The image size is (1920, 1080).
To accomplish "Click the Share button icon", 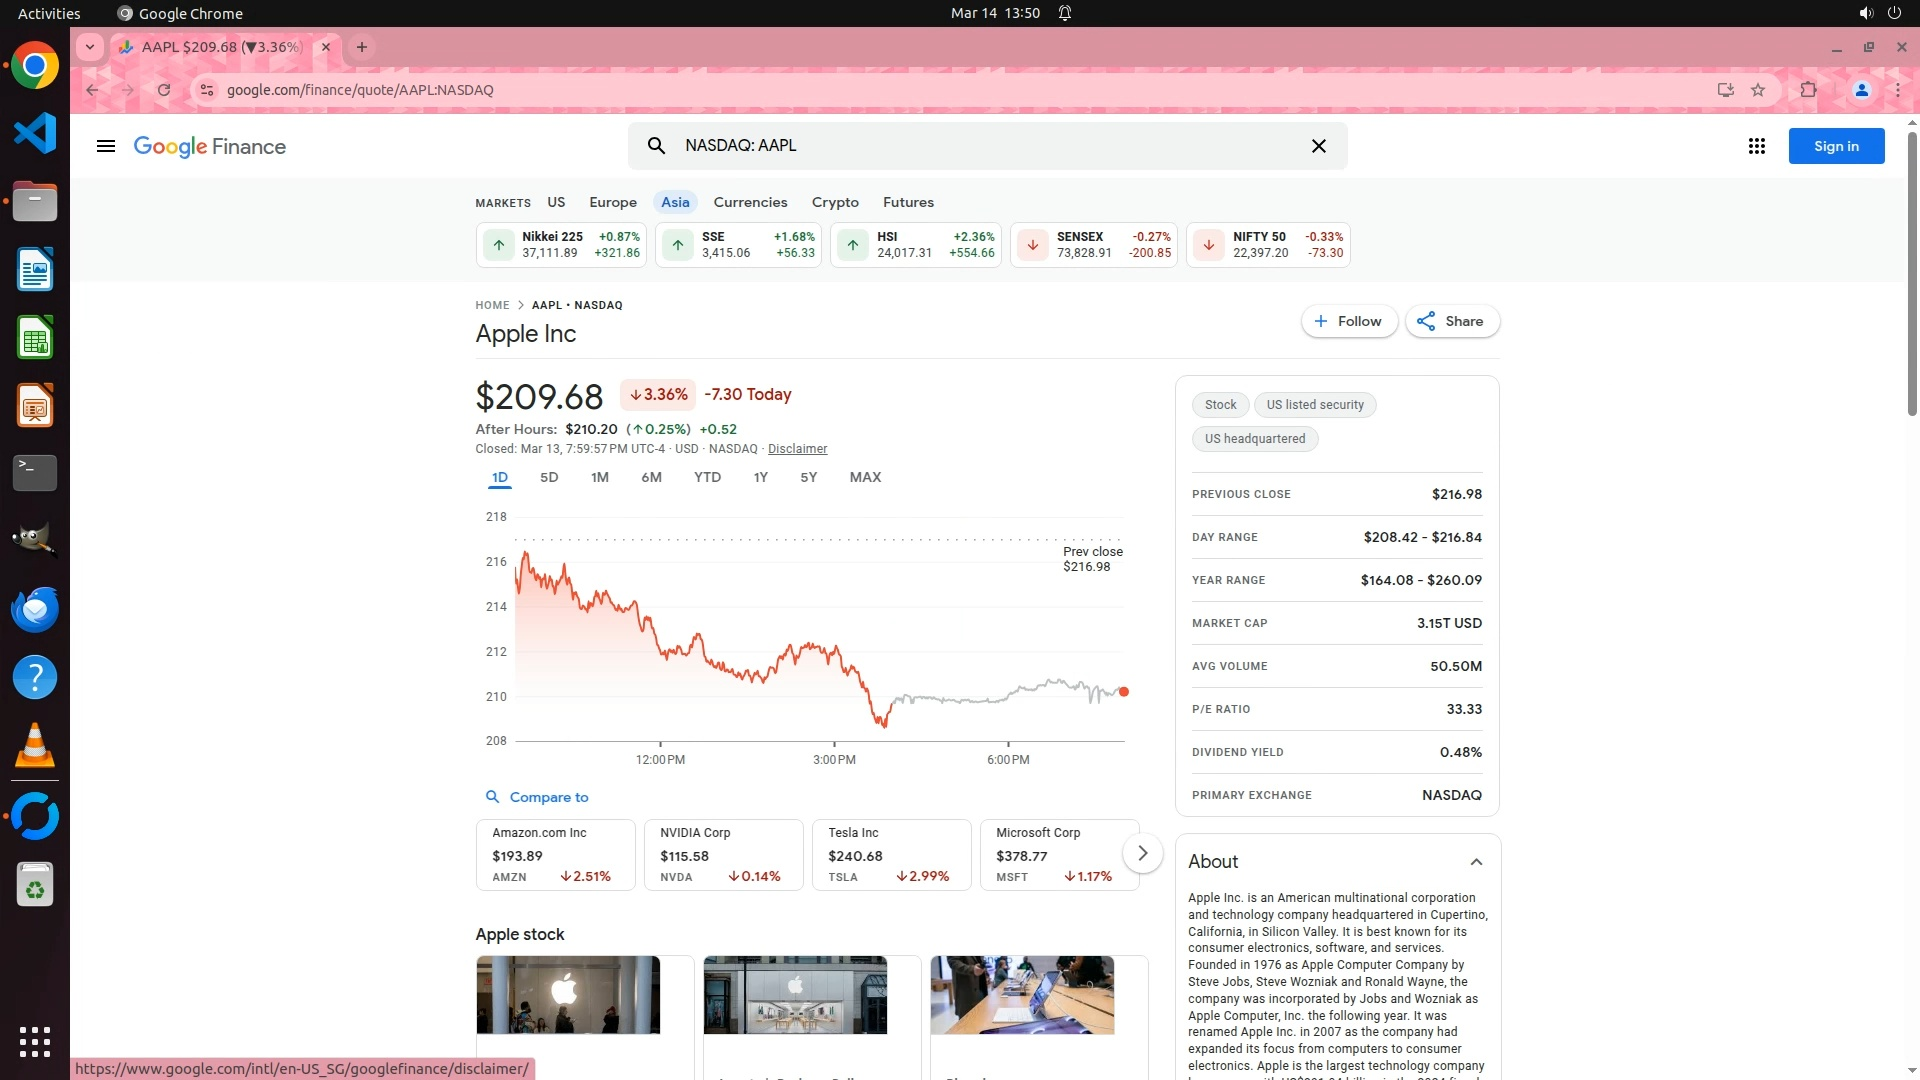I will (x=1427, y=321).
